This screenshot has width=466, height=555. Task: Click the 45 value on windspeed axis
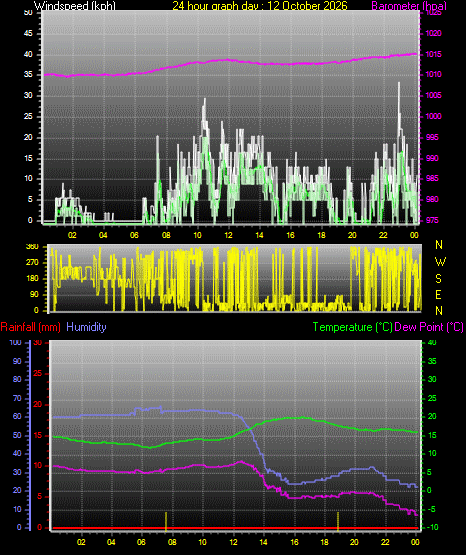(28, 33)
